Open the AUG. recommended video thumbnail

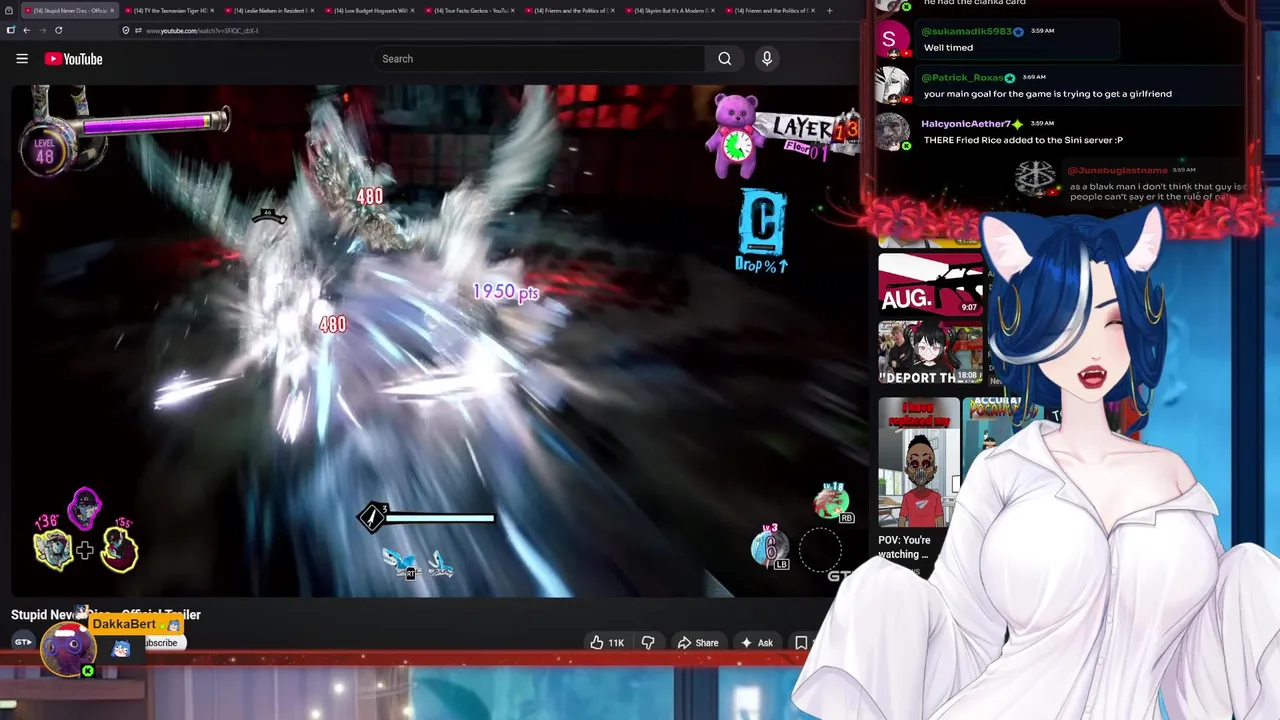(x=930, y=284)
